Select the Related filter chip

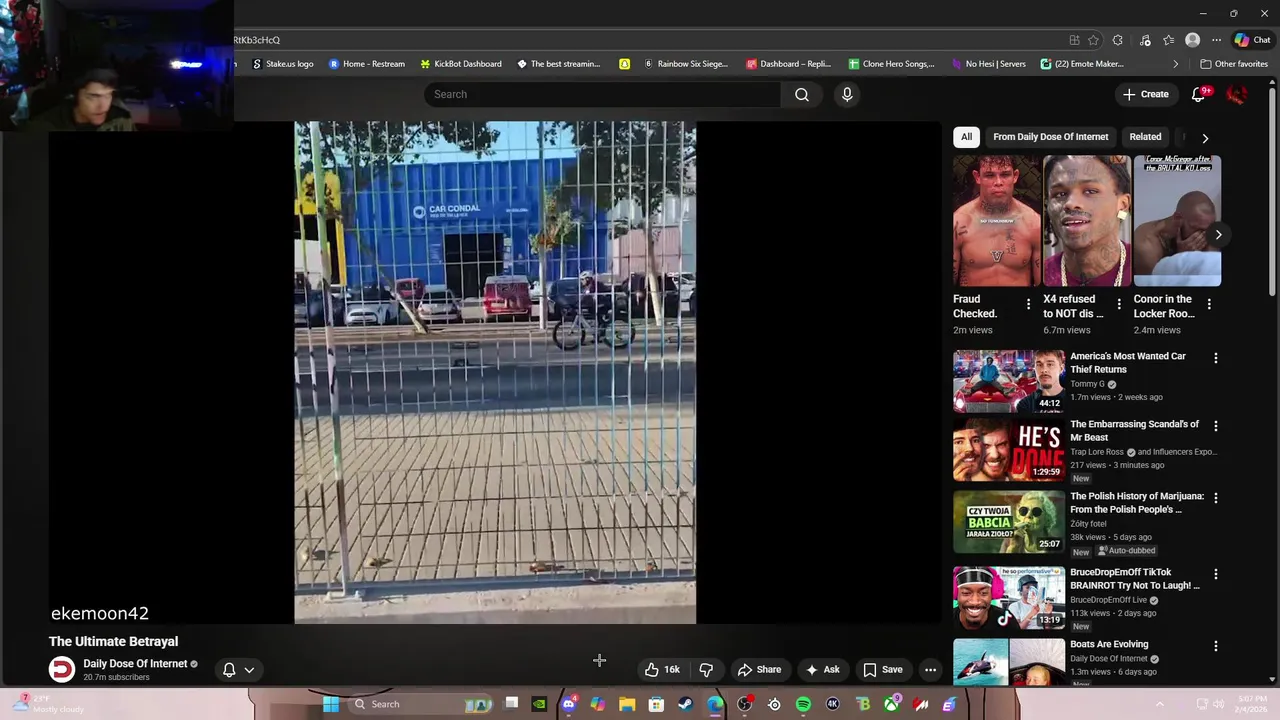tap(1145, 137)
